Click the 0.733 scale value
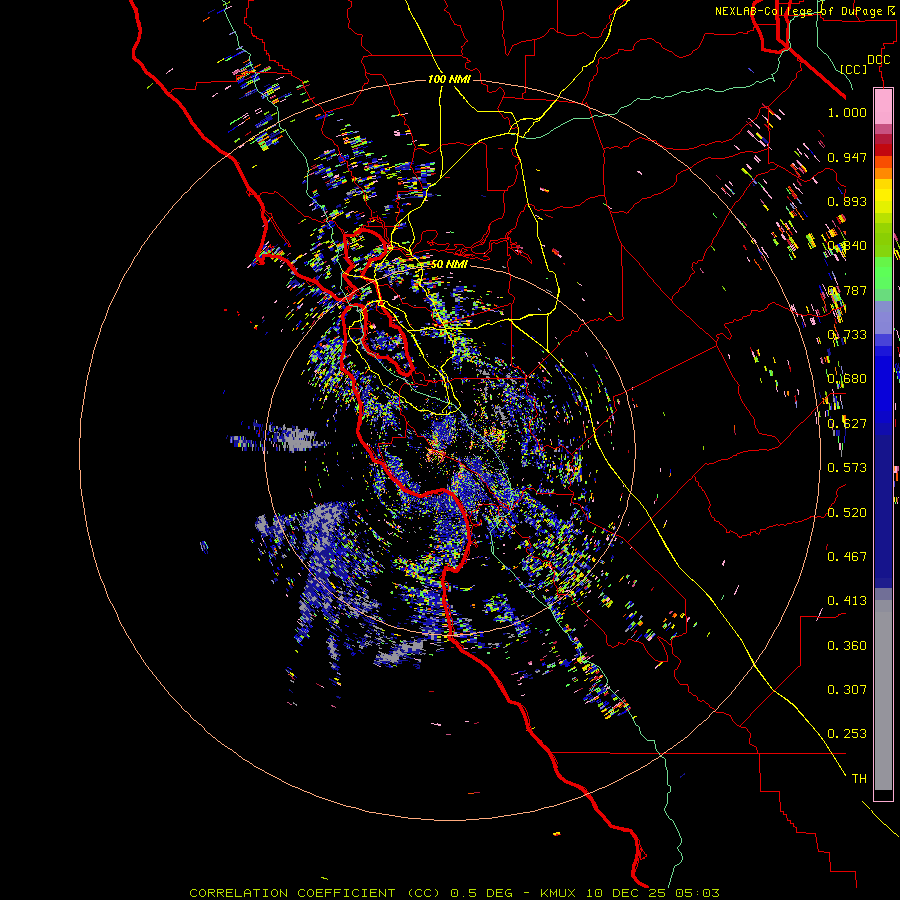The height and width of the screenshot is (900, 900). (847, 335)
